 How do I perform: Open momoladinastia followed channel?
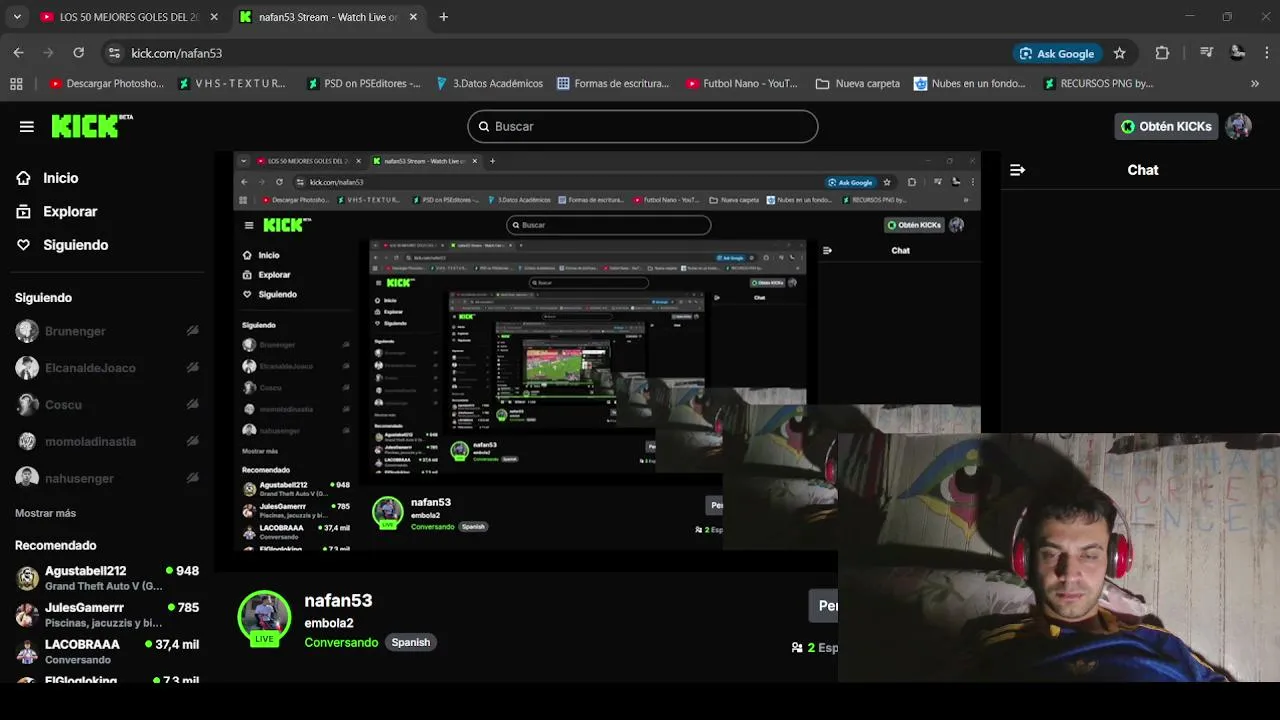point(108,441)
